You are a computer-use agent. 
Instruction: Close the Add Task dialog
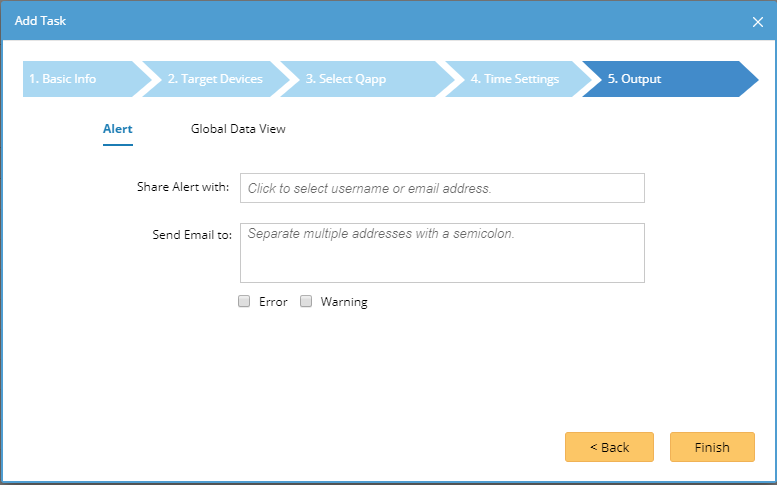(757, 21)
